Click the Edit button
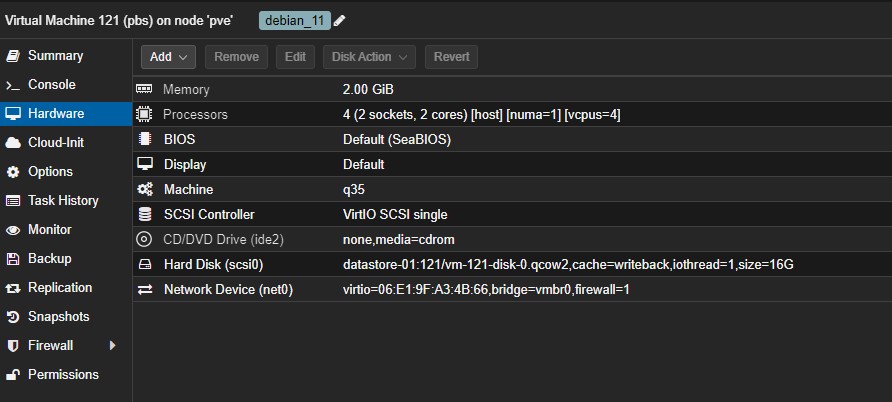The height and width of the screenshot is (402, 892). 295,57
